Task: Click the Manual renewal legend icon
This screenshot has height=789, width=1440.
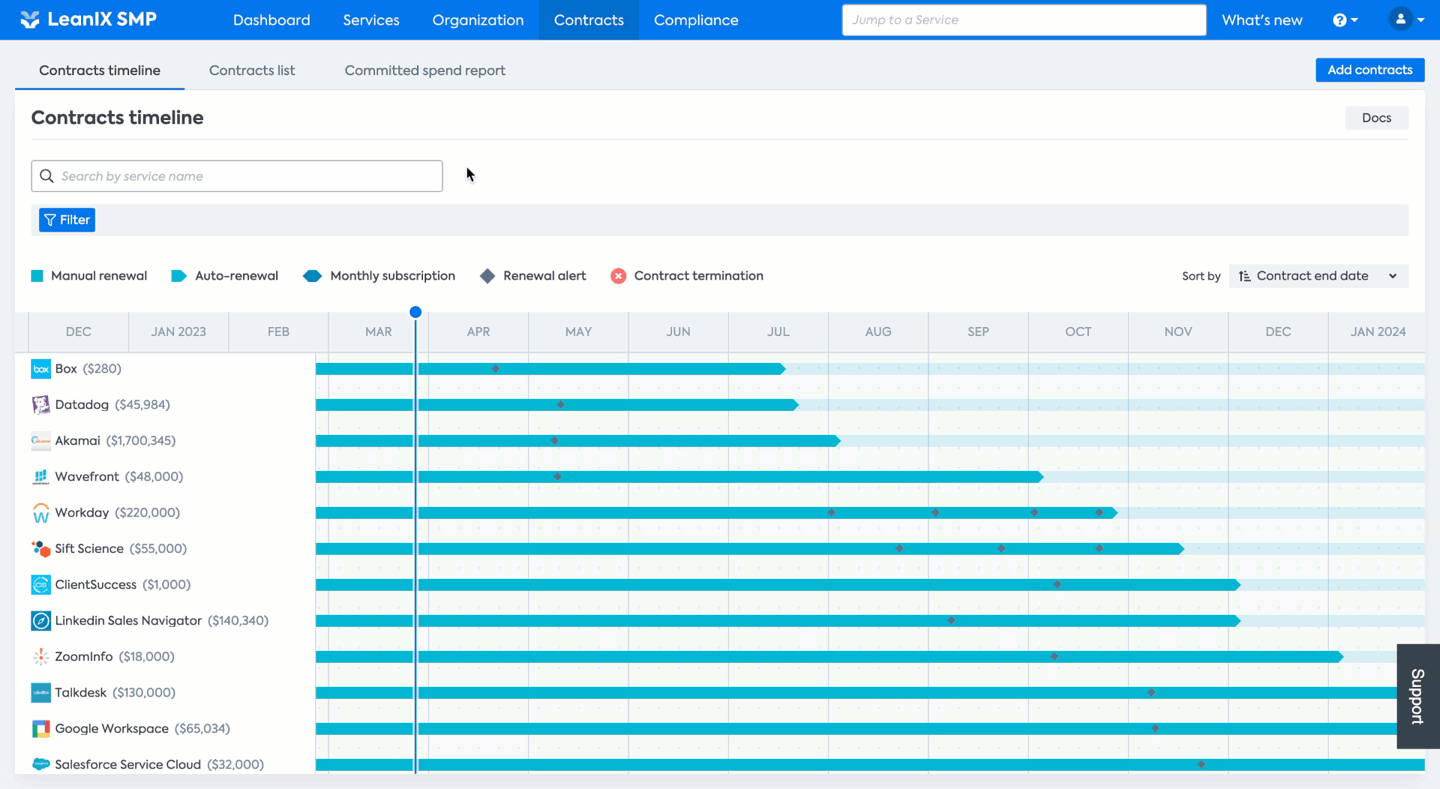Action: 37,276
